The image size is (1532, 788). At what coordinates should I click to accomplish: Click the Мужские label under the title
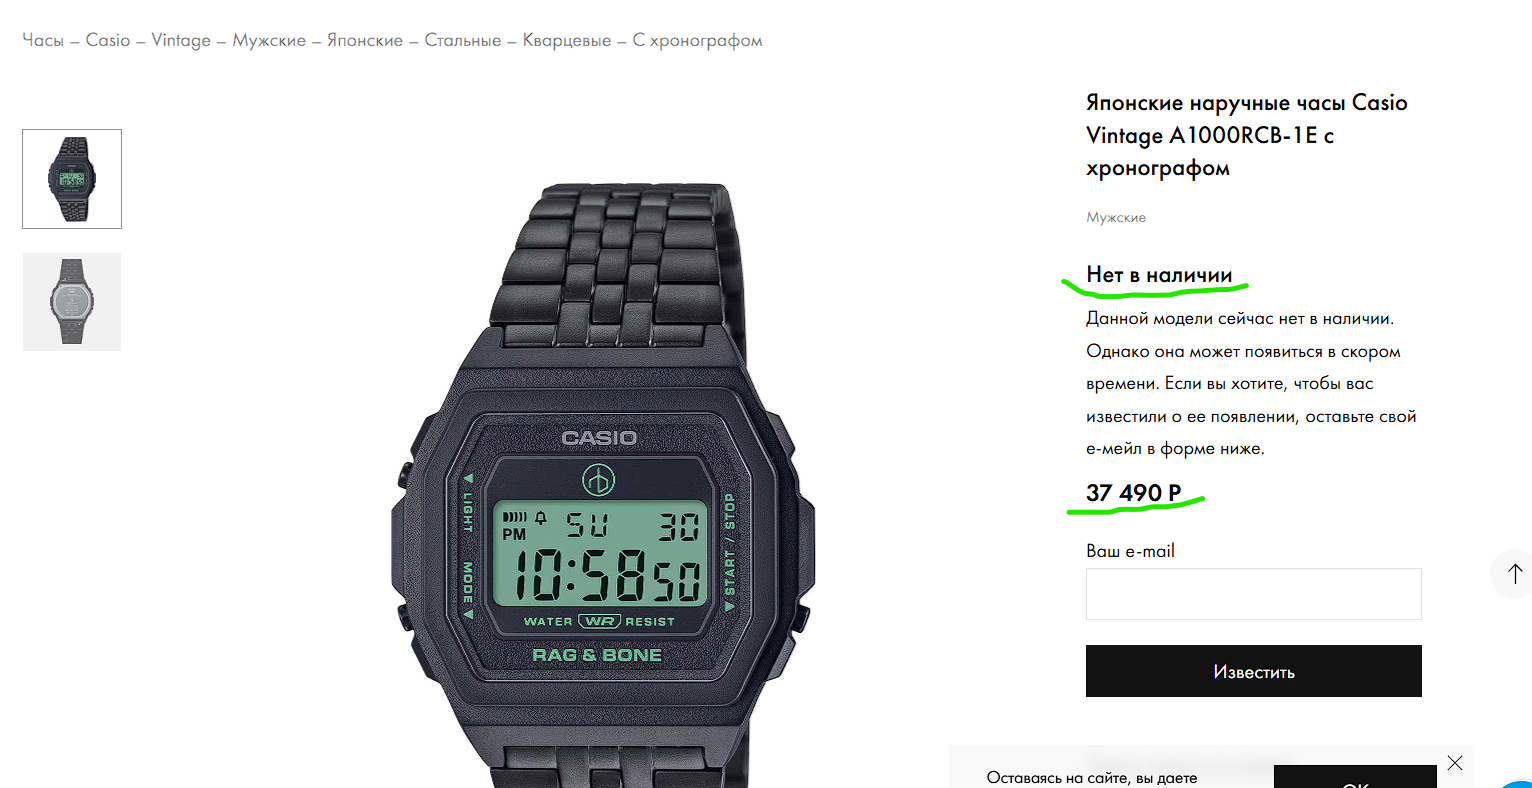[x=1116, y=217]
